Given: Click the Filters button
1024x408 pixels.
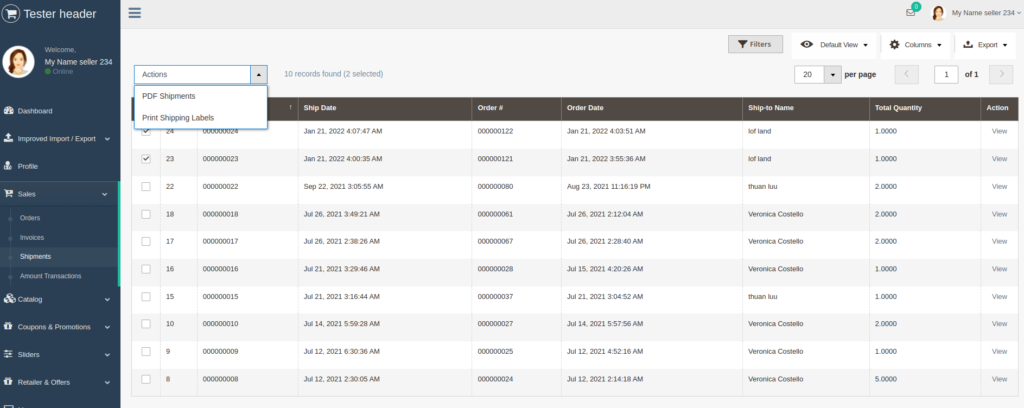Looking at the screenshot, I should 754,44.
